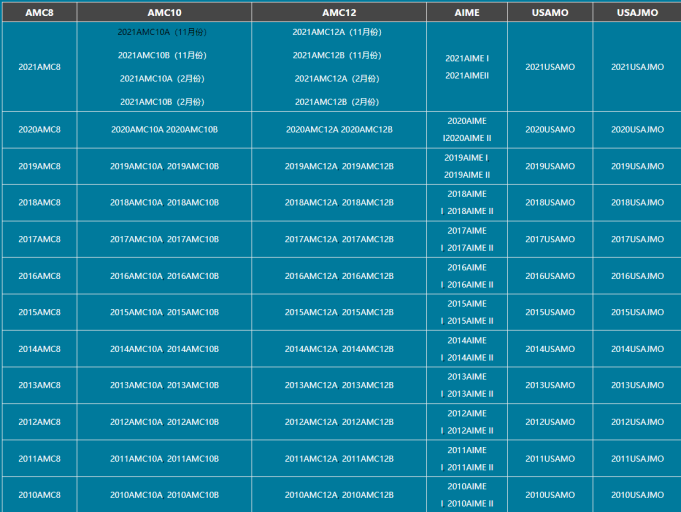Open the 2014AMC8 link
Image resolution: width=681 pixels, height=512 pixels.
point(39,349)
